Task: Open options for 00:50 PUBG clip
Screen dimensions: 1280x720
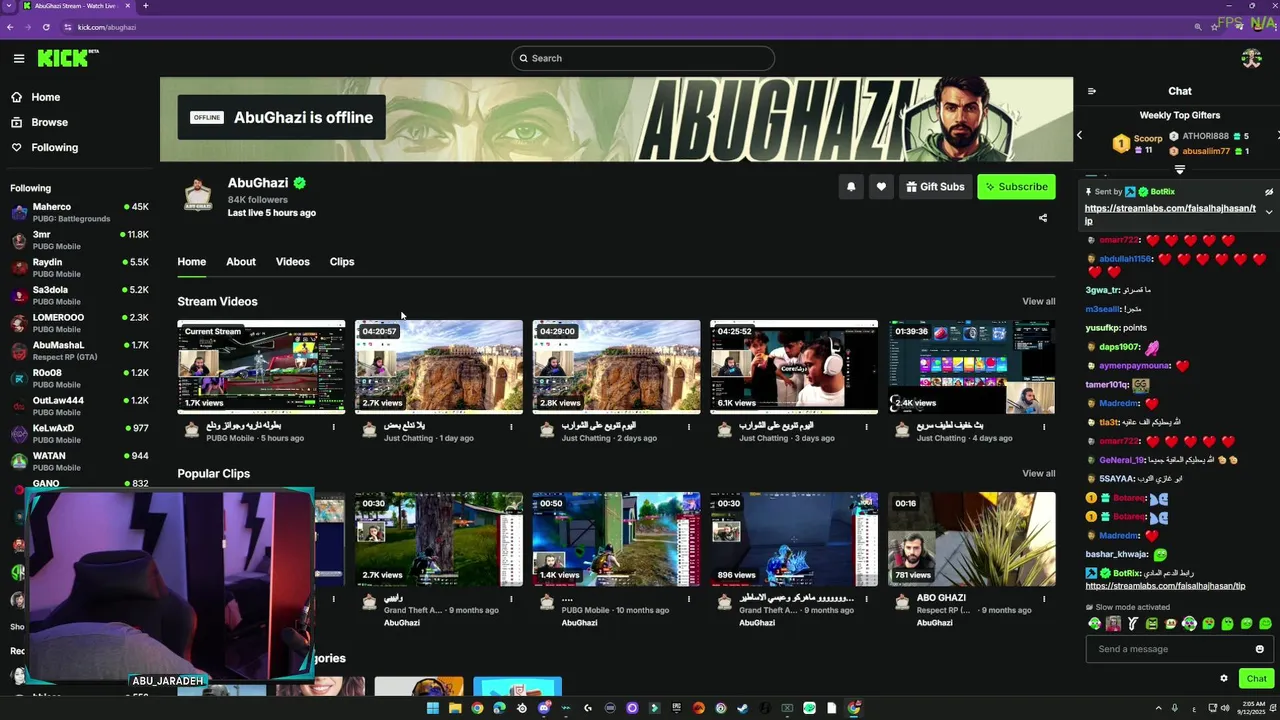Action: (688, 599)
